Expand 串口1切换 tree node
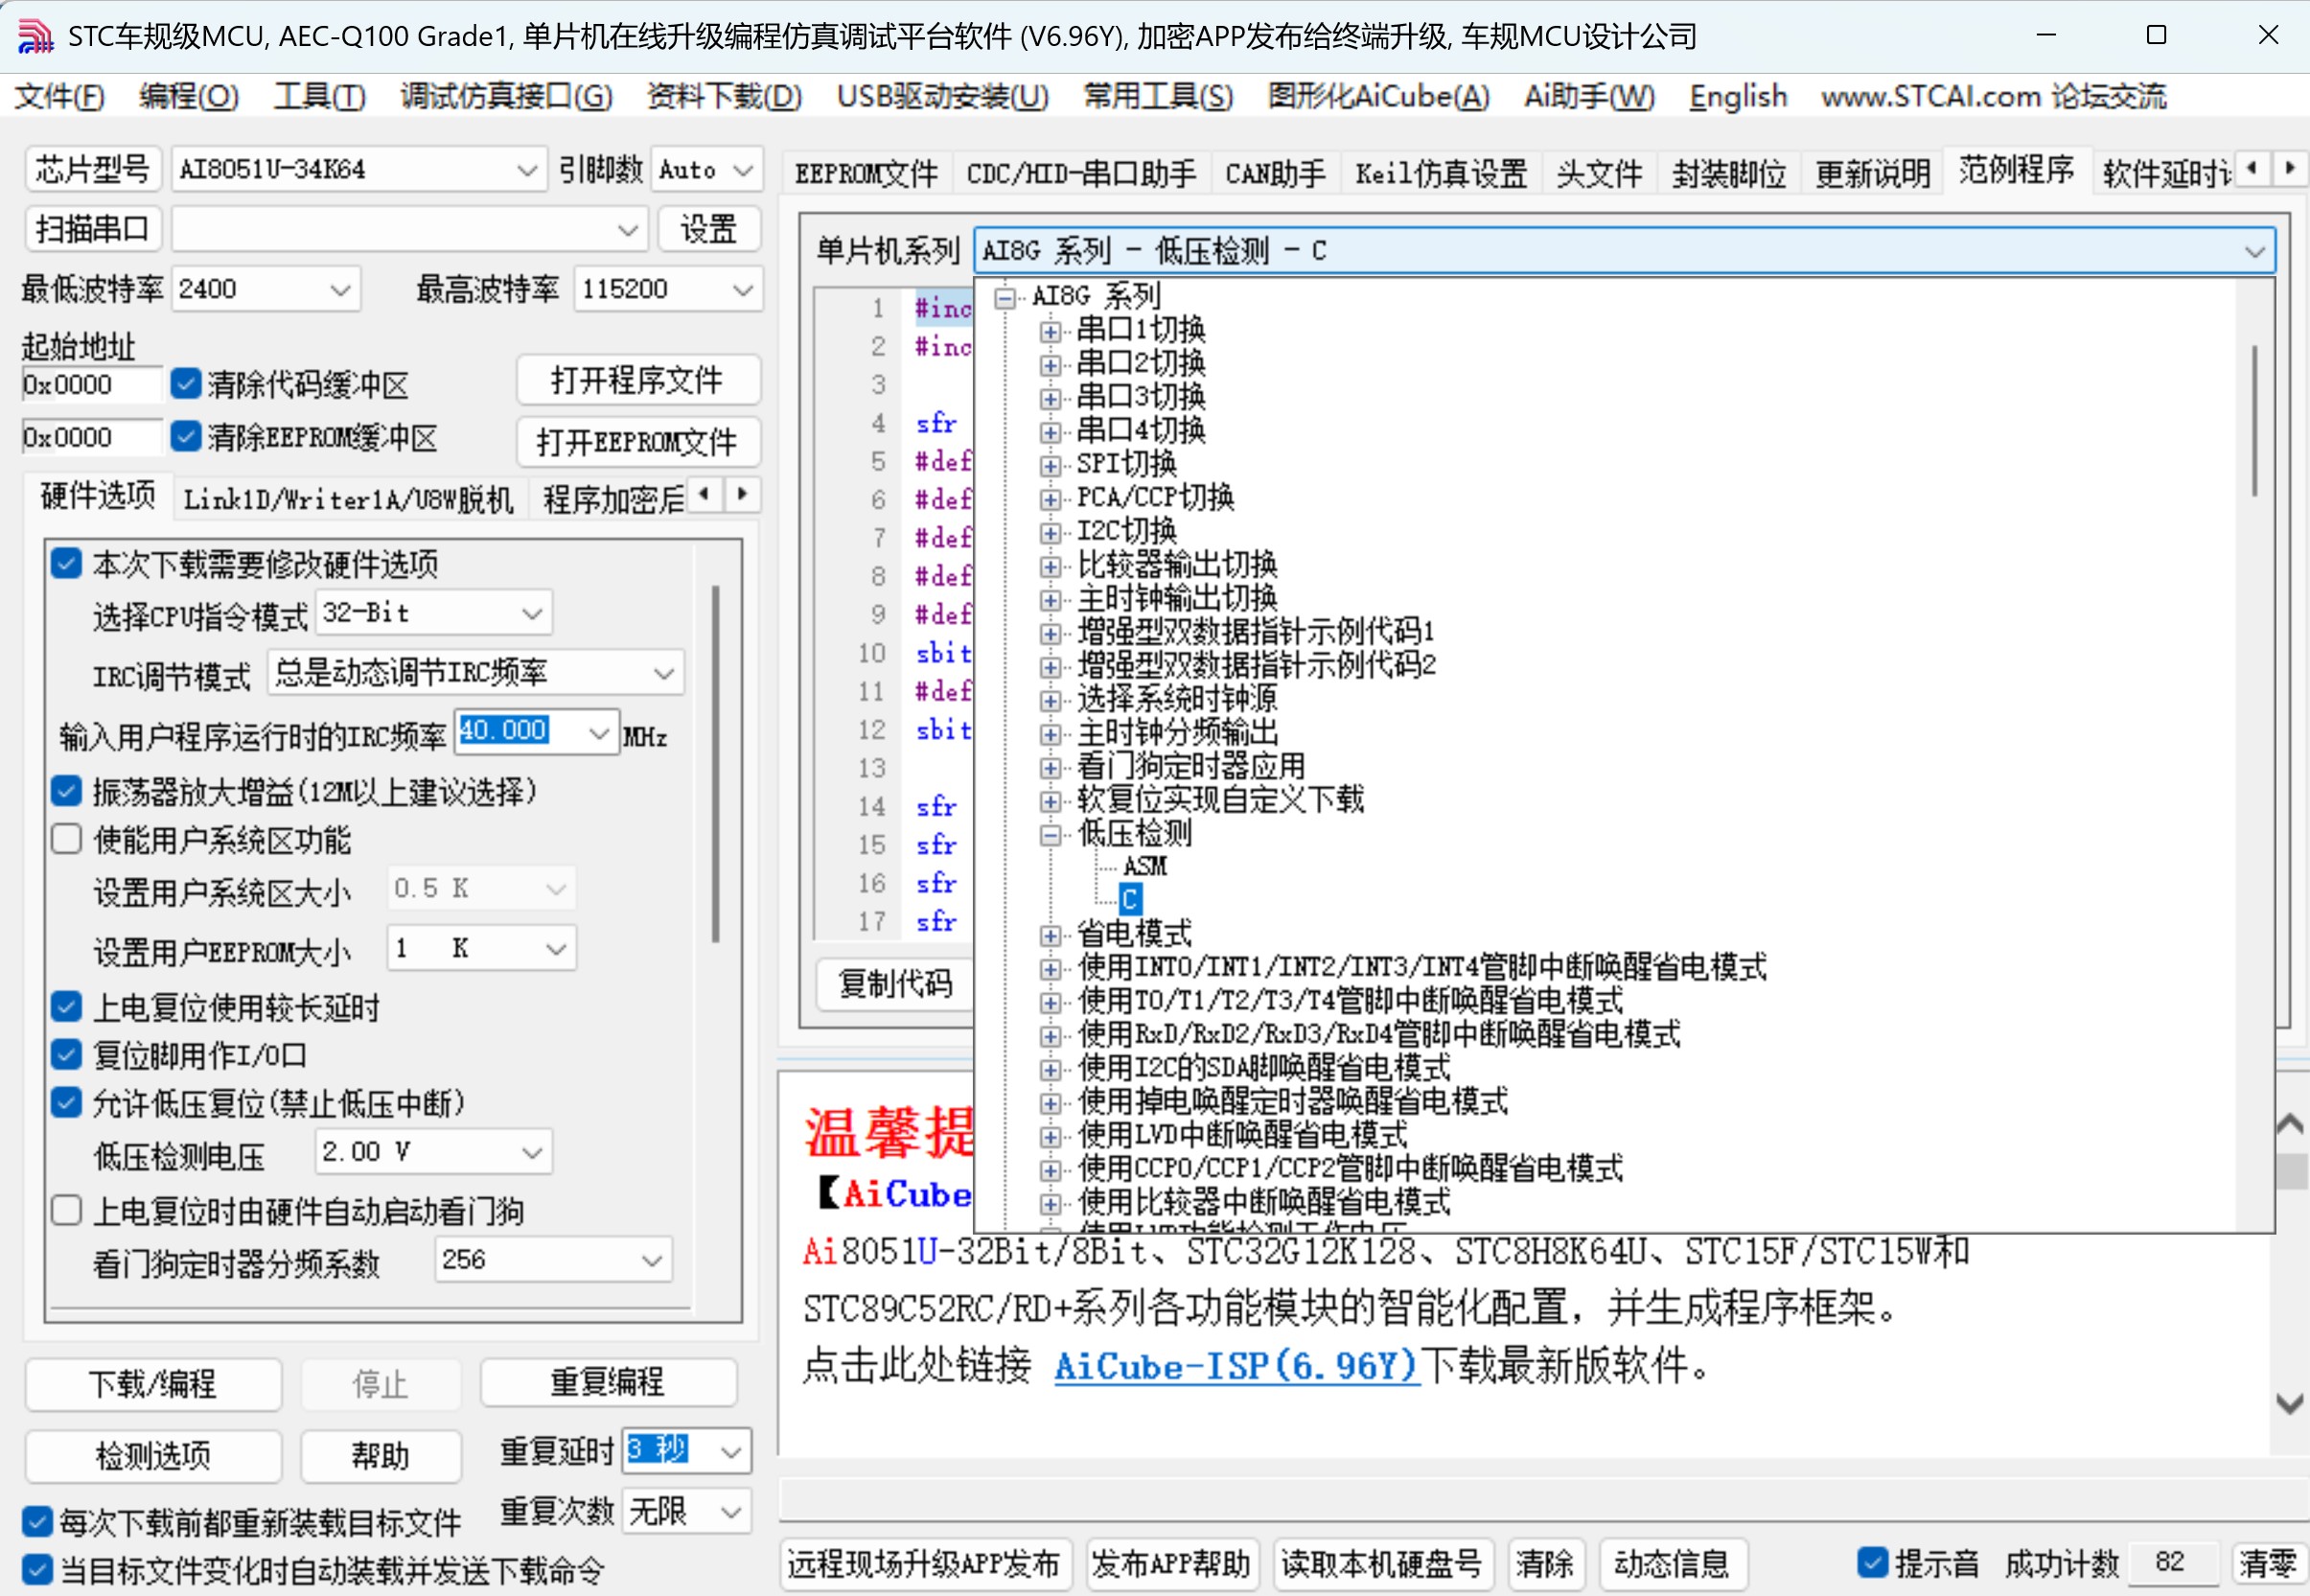The width and height of the screenshot is (2310, 1596). [x=1049, y=331]
